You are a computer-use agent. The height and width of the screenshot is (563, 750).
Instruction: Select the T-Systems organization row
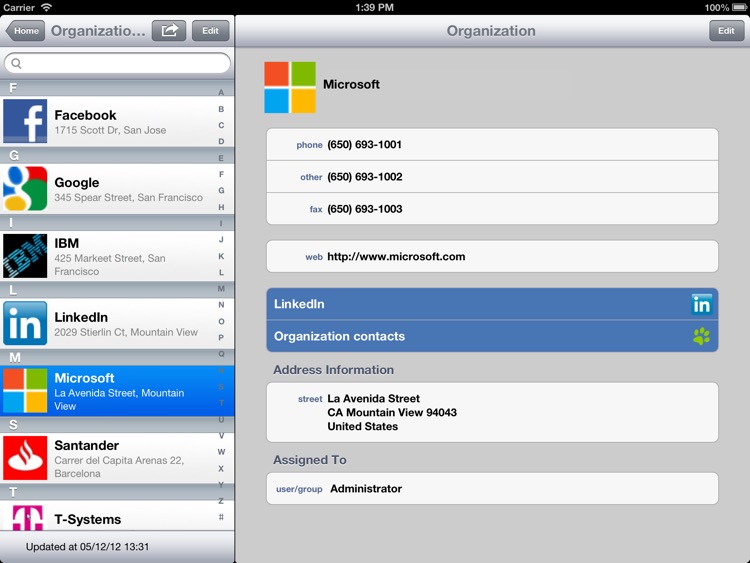(117, 516)
